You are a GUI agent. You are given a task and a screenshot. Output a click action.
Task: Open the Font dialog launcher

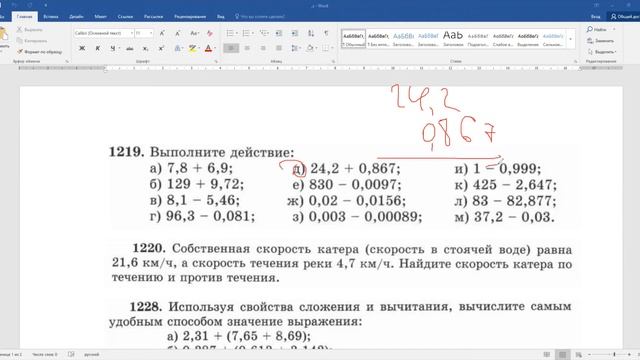tap(216, 61)
